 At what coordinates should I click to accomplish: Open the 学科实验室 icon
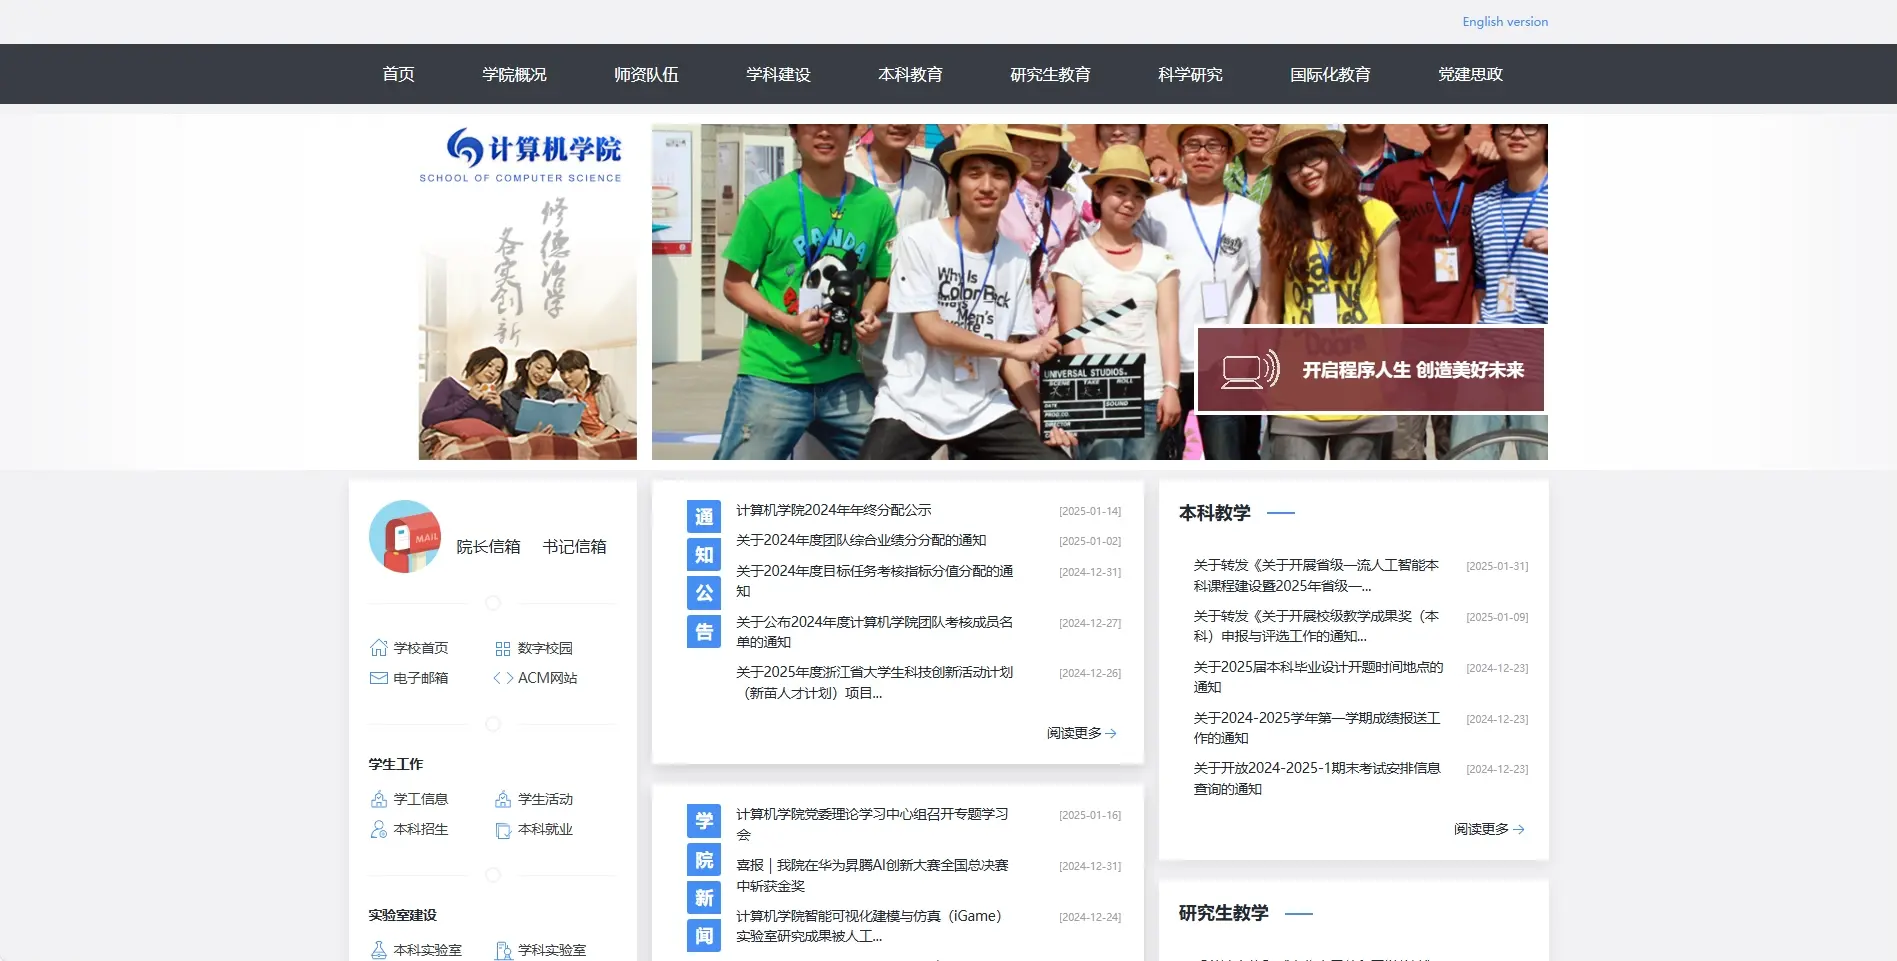click(503, 948)
